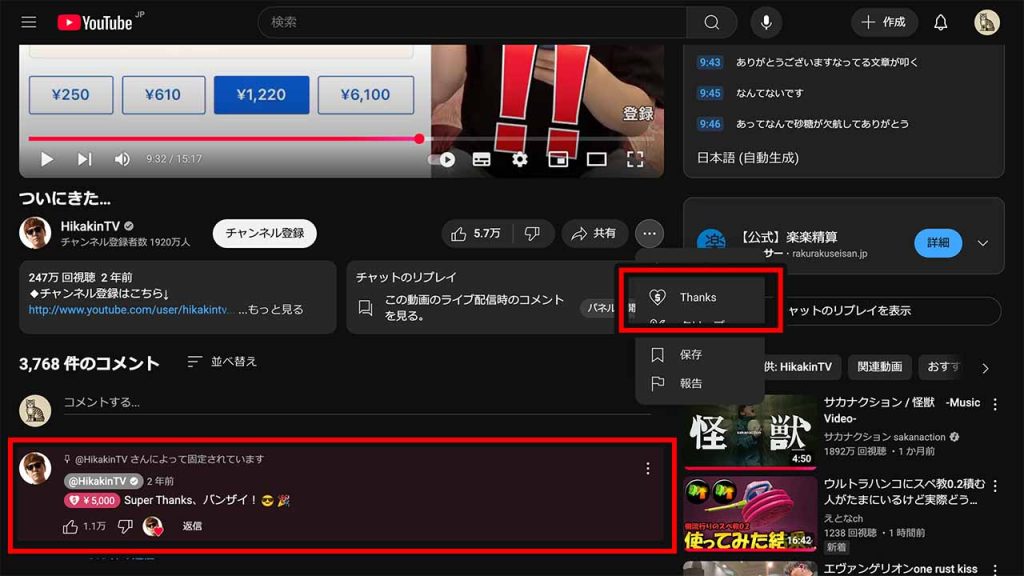Focus the コメントする comment field
This screenshot has height=576, width=1024.
pyautogui.click(x=357, y=402)
